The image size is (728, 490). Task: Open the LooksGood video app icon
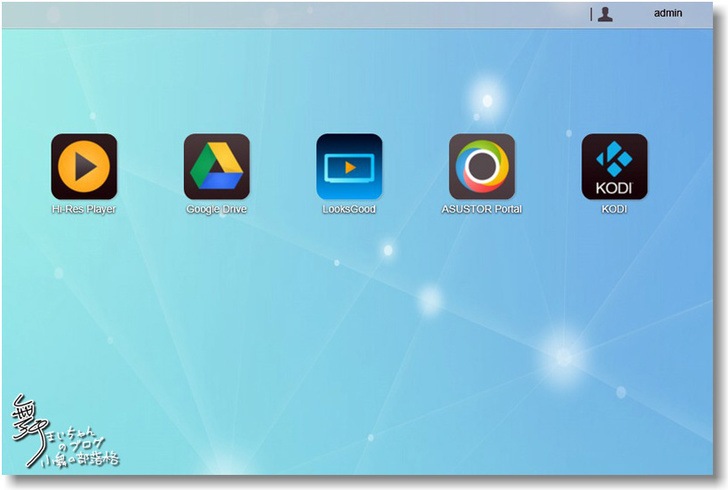coord(349,167)
